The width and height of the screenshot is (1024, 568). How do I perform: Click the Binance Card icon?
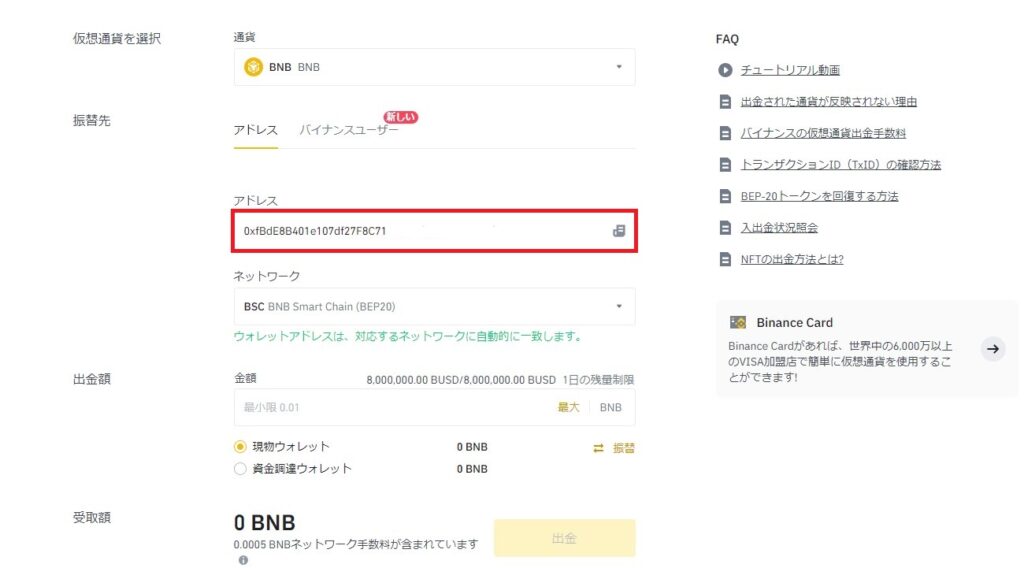point(738,323)
